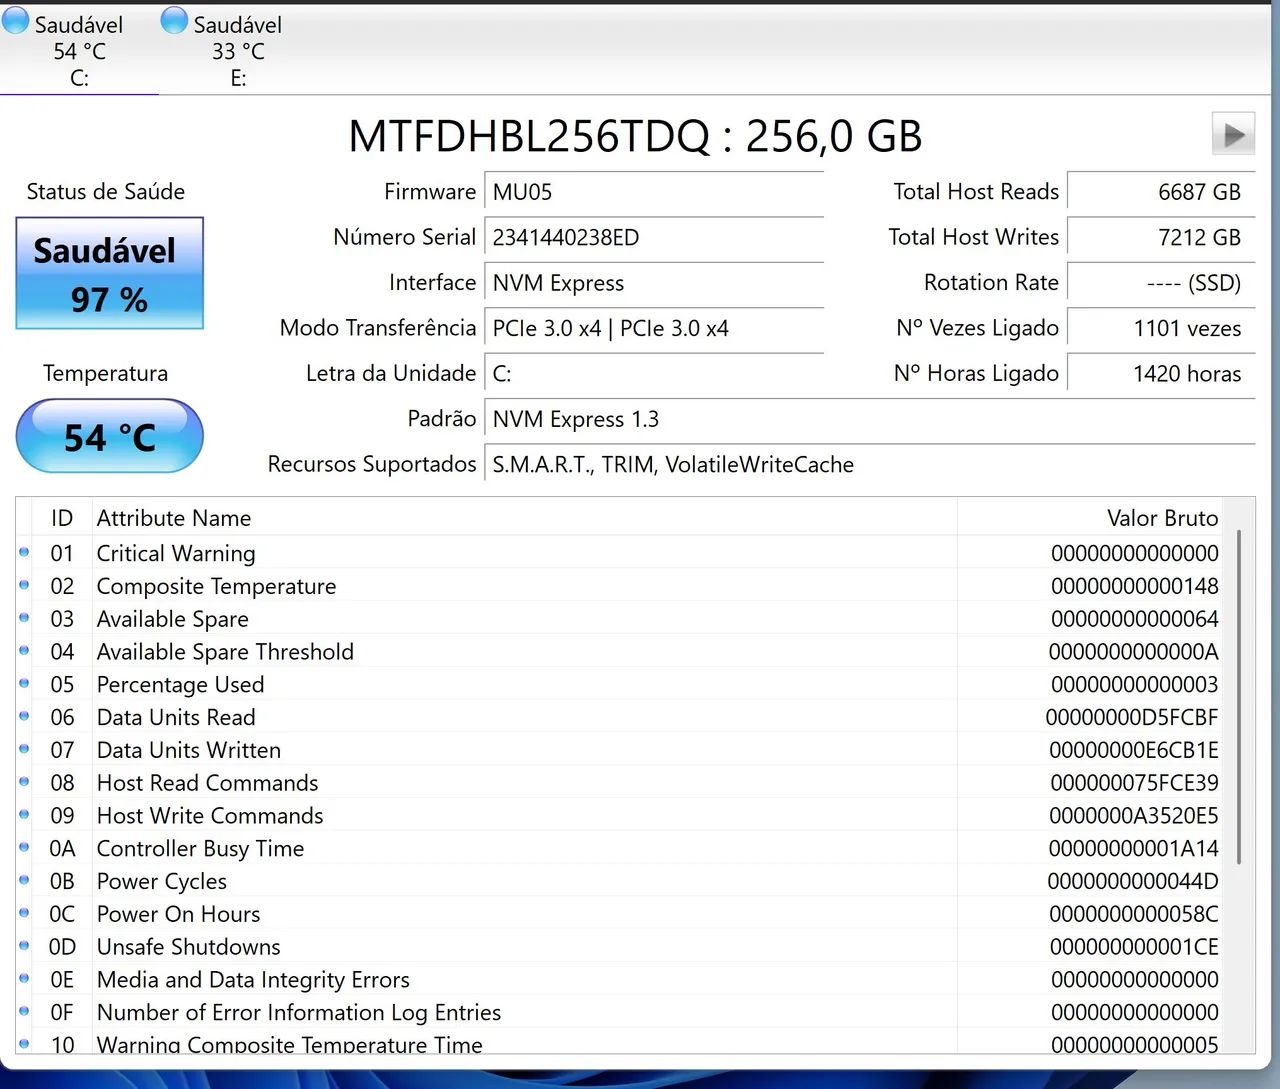The height and width of the screenshot is (1089, 1280).
Task: Click the status dot for Available Spare row 03
Action: 24,618
